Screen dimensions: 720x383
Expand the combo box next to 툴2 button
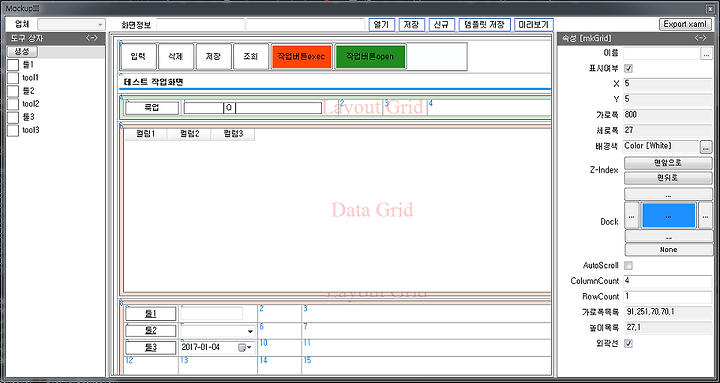(250, 331)
